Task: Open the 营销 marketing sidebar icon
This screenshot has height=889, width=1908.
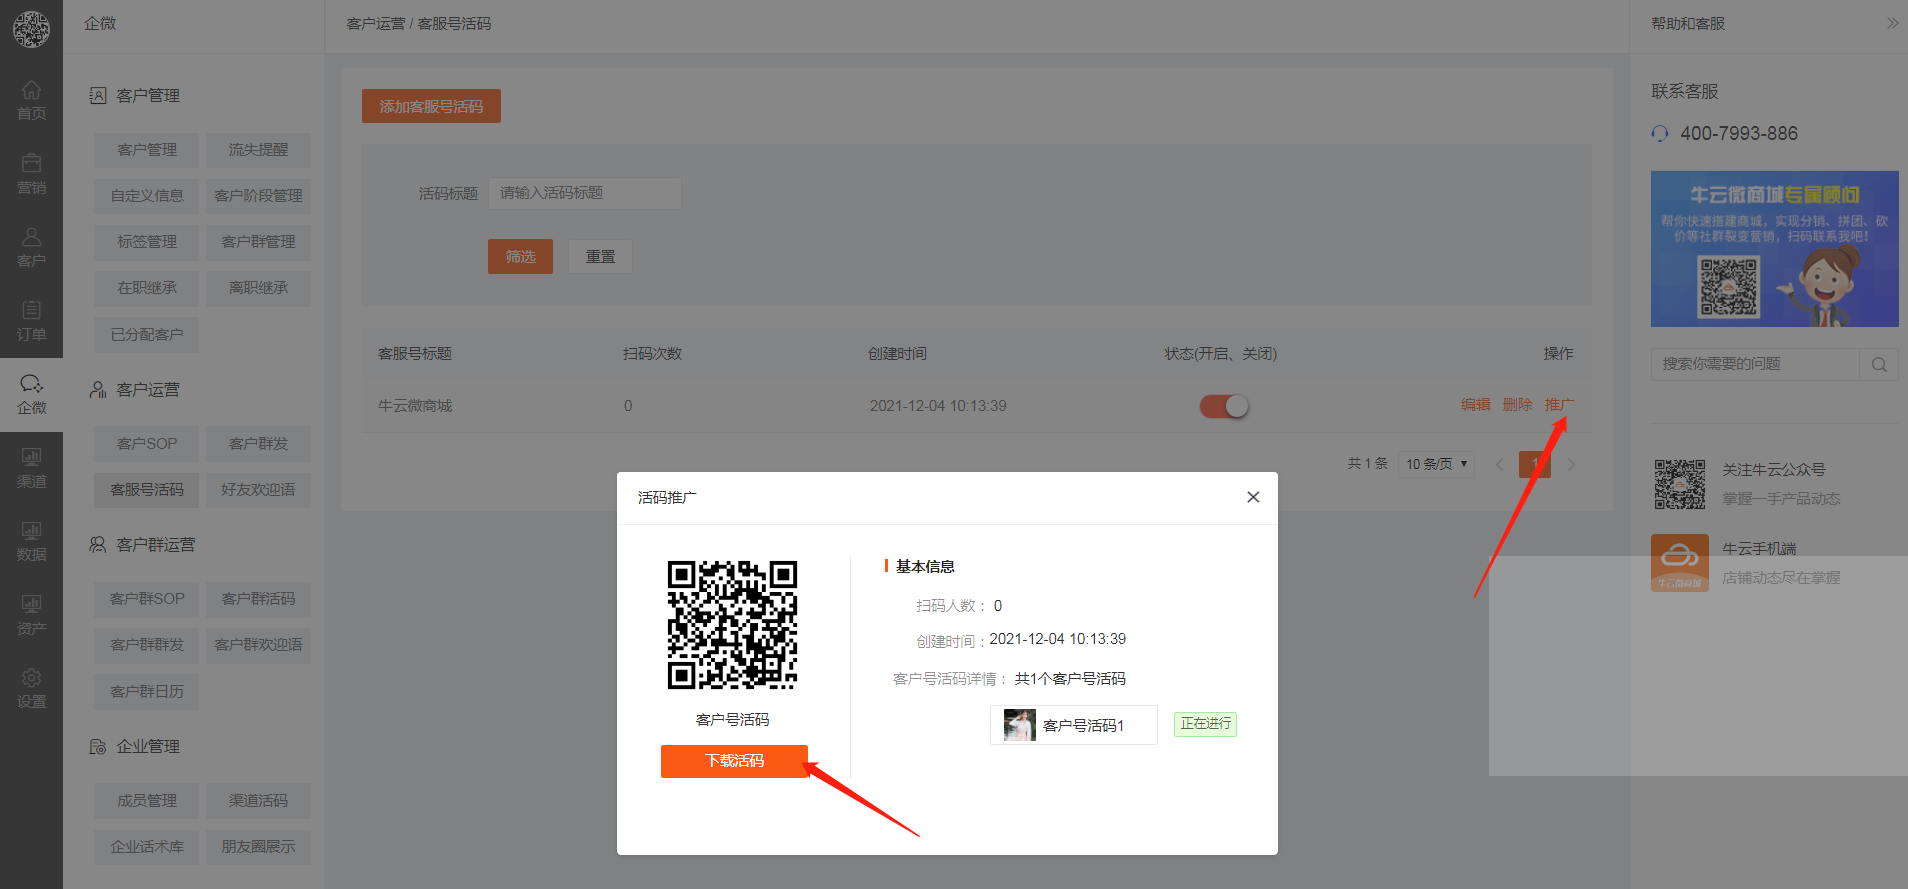Action: 31,174
